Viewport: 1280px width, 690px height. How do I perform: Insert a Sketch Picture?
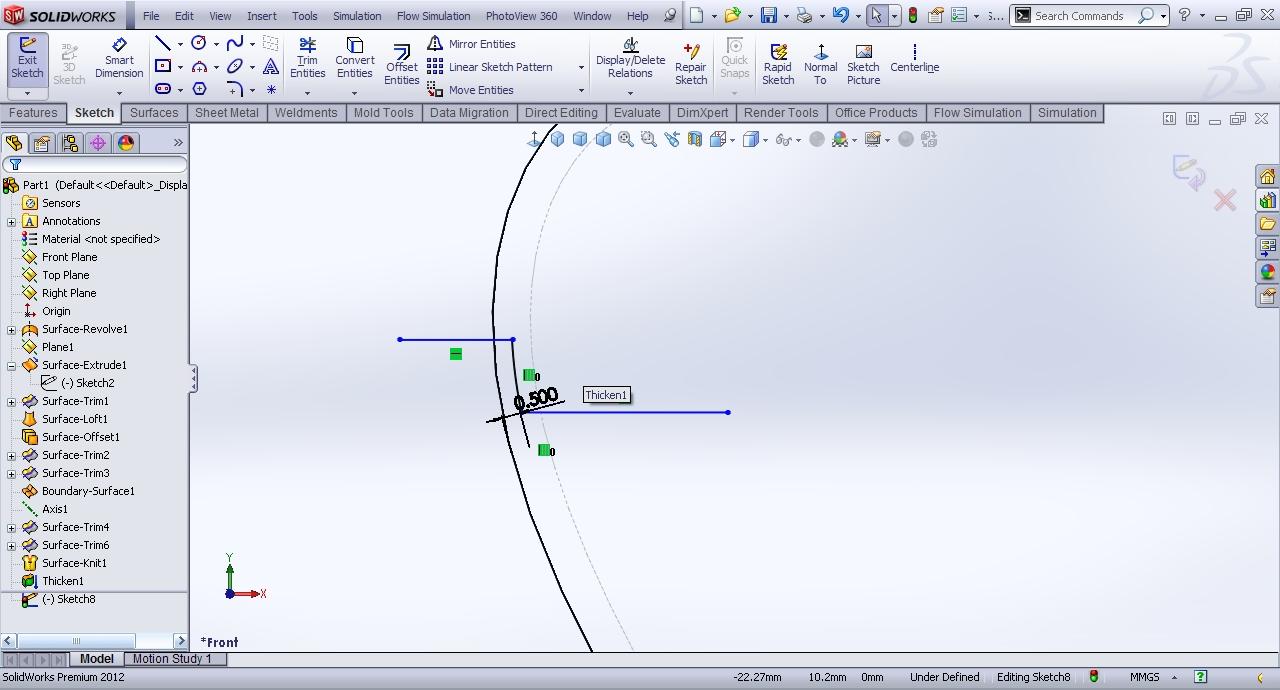tap(863, 62)
